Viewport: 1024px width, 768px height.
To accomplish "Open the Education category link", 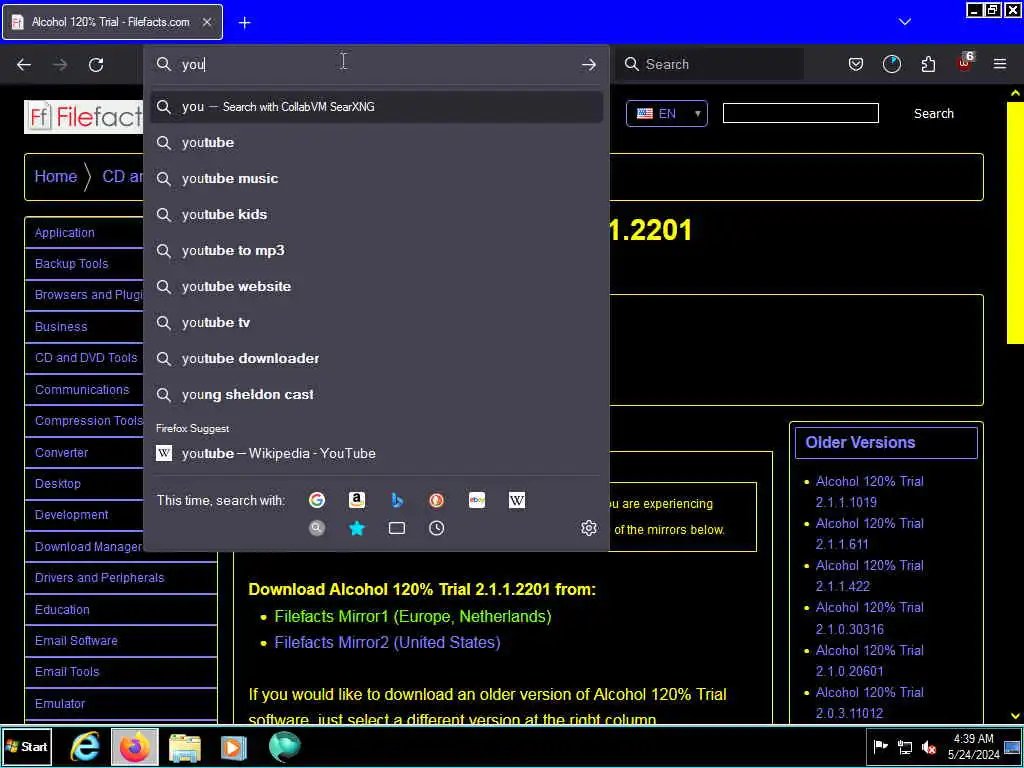I will [x=62, y=609].
